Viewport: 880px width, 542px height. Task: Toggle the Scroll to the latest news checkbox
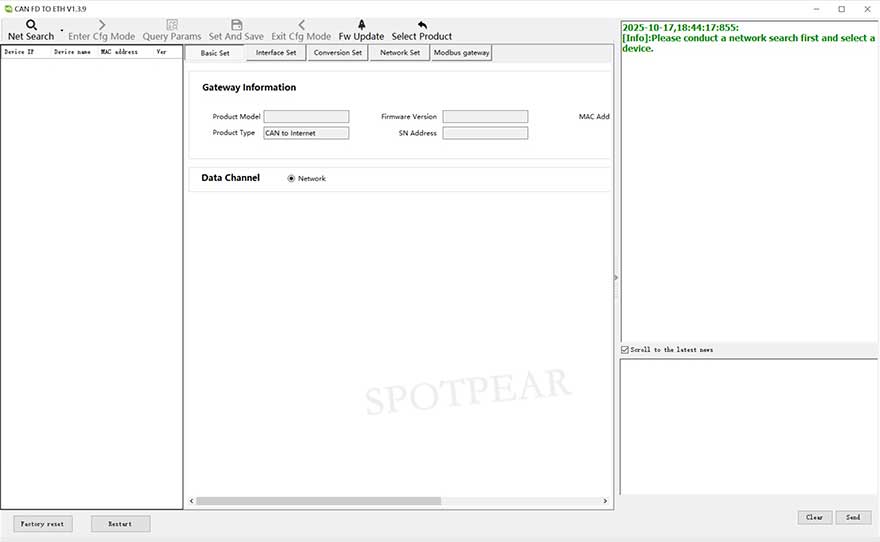[x=625, y=350]
